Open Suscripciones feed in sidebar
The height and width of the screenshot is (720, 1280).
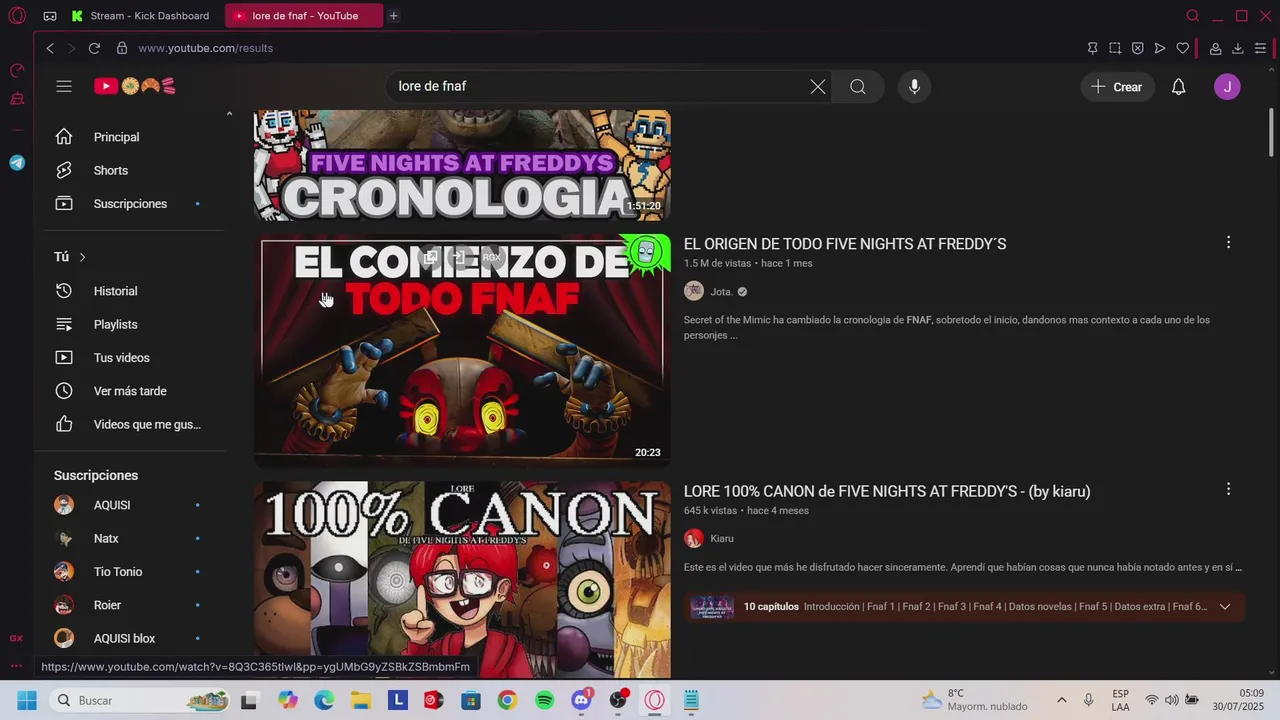coord(130,204)
